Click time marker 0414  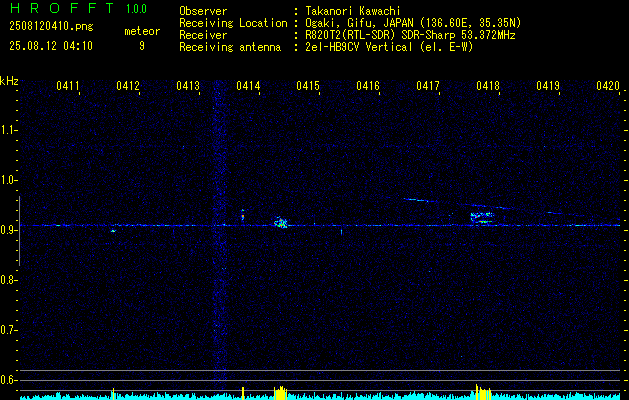coord(248,86)
